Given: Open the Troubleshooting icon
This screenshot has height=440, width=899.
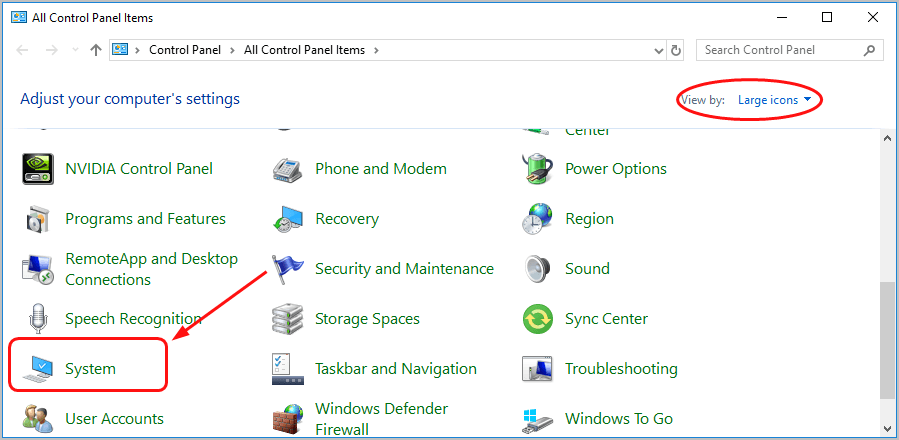Looking at the screenshot, I should point(537,369).
